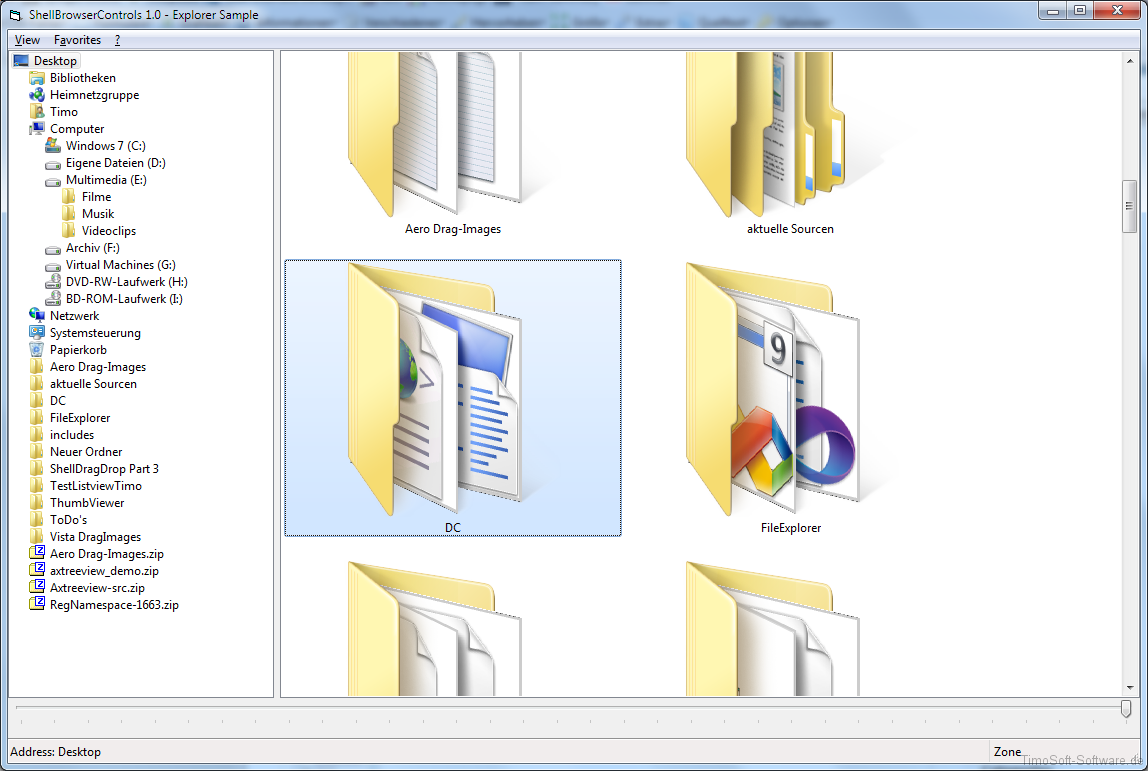
Task: Select TestListviewTimo label in tree
Action: (x=96, y=486)
